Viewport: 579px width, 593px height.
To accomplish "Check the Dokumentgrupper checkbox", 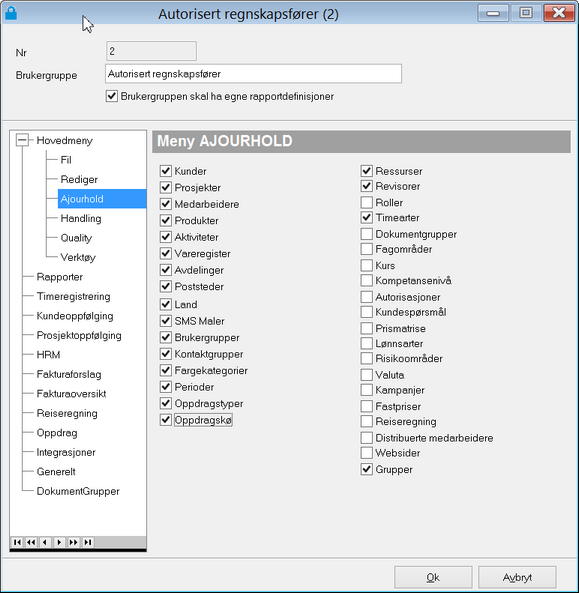I will (x=366, y=234).
